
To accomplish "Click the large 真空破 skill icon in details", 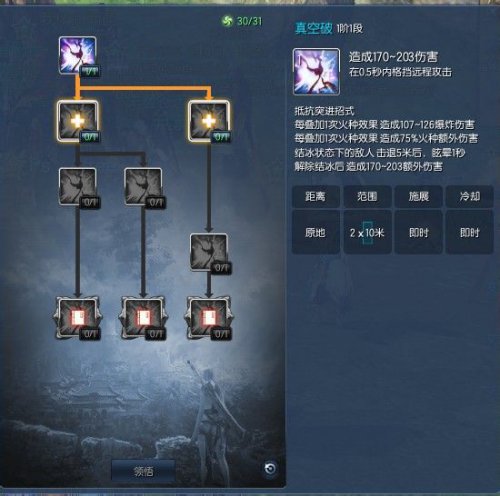I will [x=316, y=72].
